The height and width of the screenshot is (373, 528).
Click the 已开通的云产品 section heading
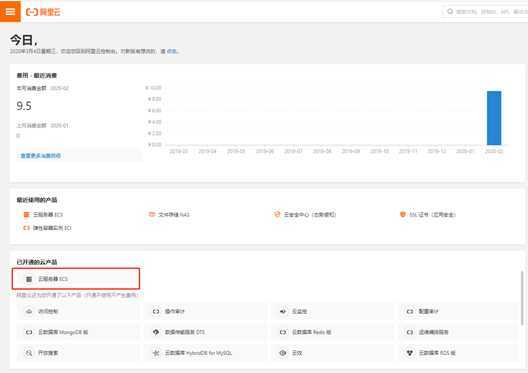37,262
